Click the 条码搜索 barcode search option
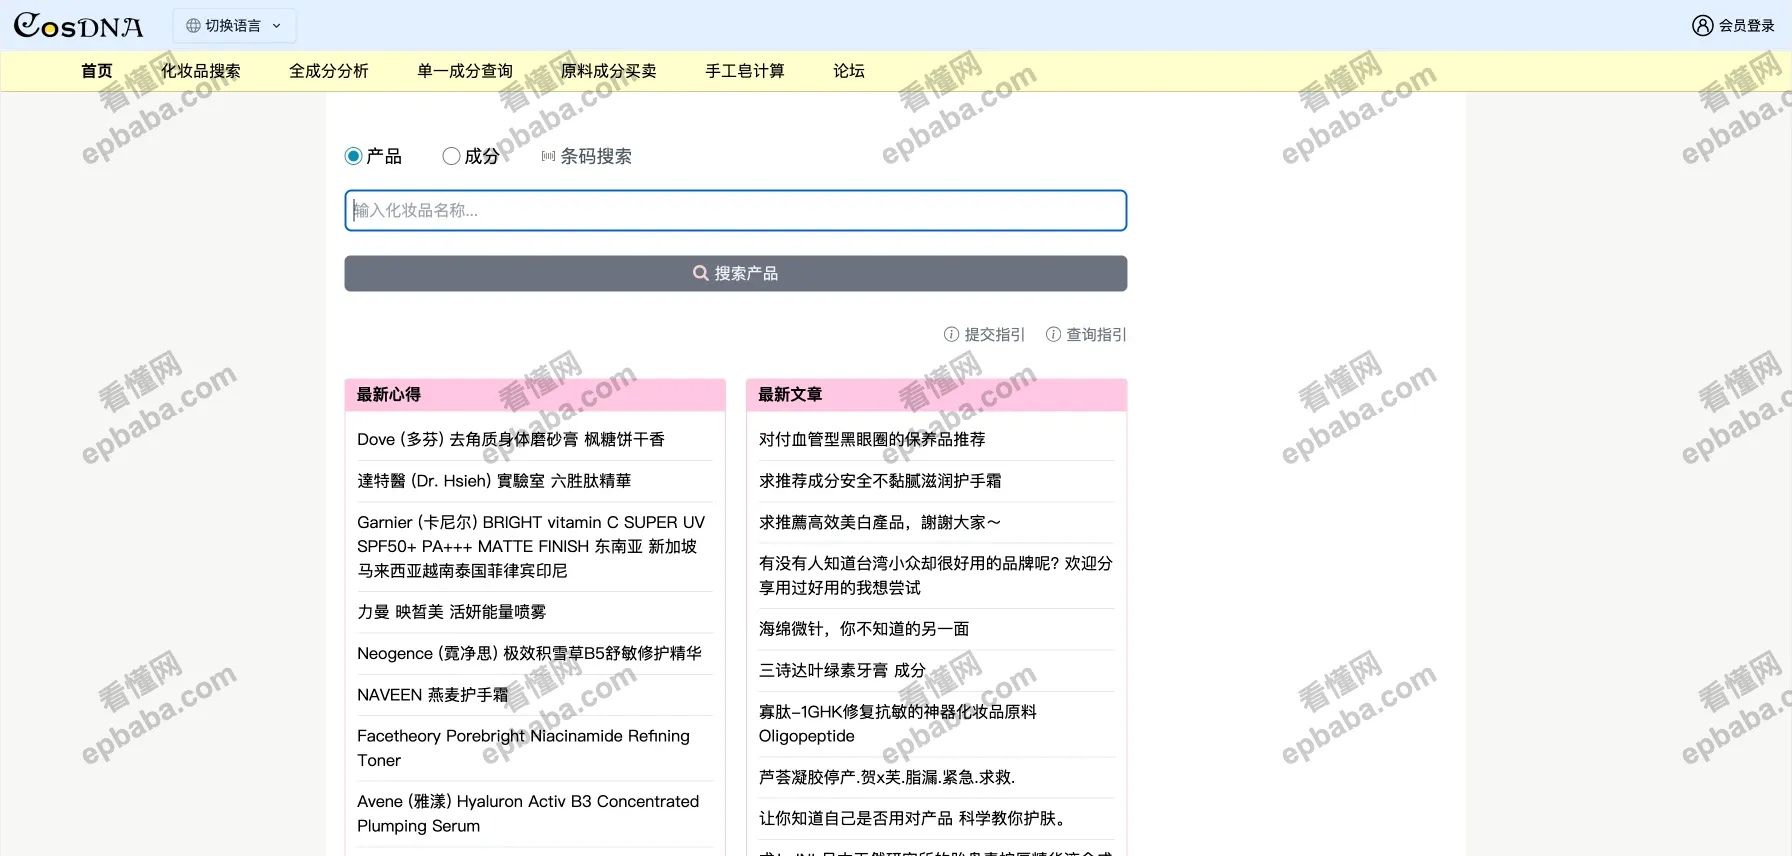The width and height of the screenshot is (1792, 856). click(x=587, y=156)
